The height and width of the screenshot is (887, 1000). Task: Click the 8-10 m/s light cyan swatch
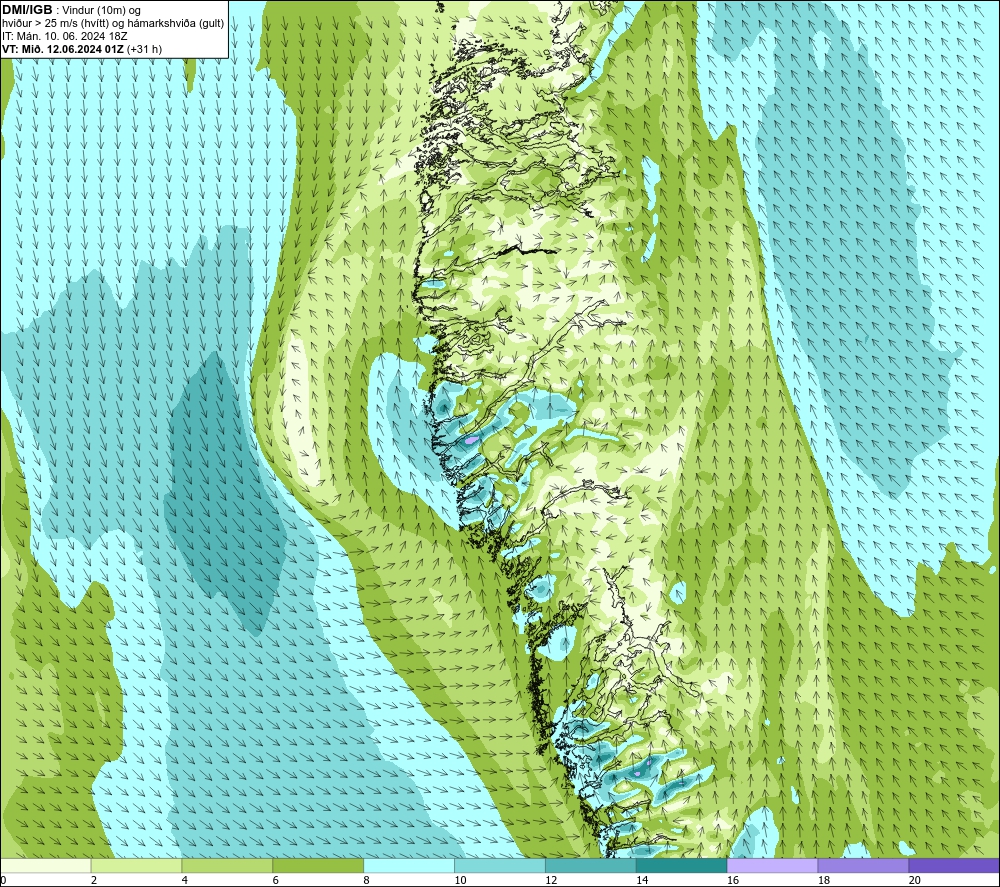click(409, 865)
